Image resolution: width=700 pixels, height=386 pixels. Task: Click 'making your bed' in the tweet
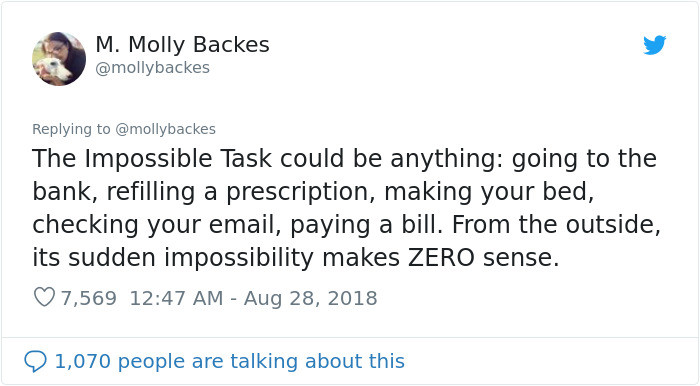(488, 192)
